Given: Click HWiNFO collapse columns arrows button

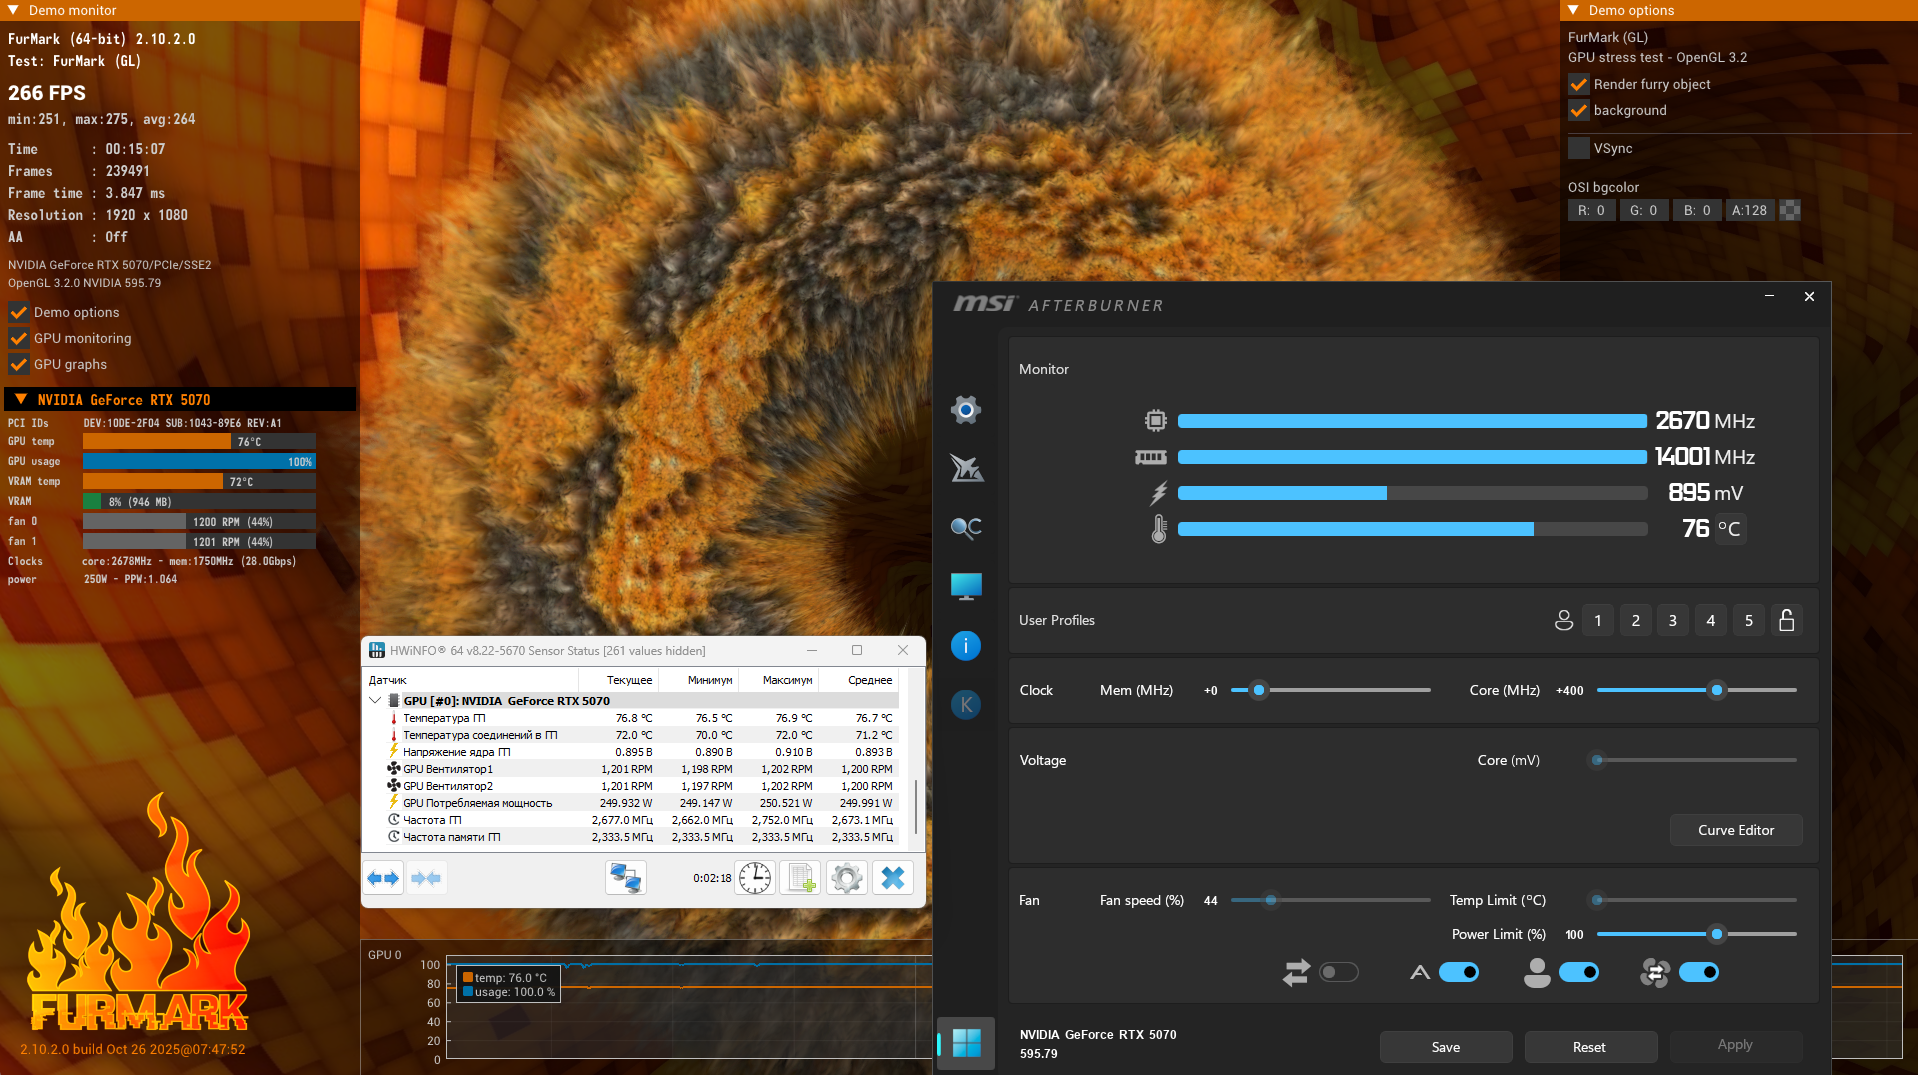Looking at the screenshot, I should coord(426,878).
